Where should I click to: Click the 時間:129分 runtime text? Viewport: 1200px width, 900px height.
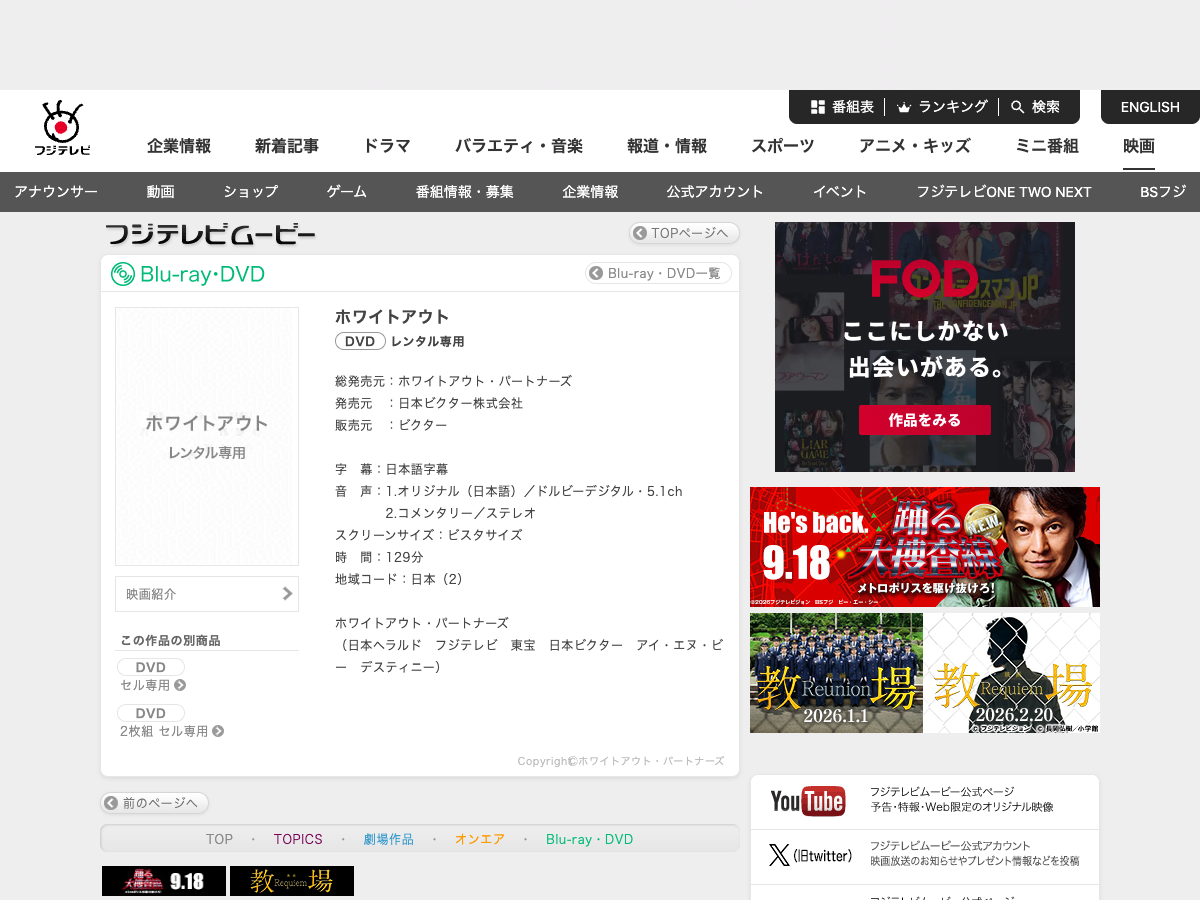(x=379, y=557)
